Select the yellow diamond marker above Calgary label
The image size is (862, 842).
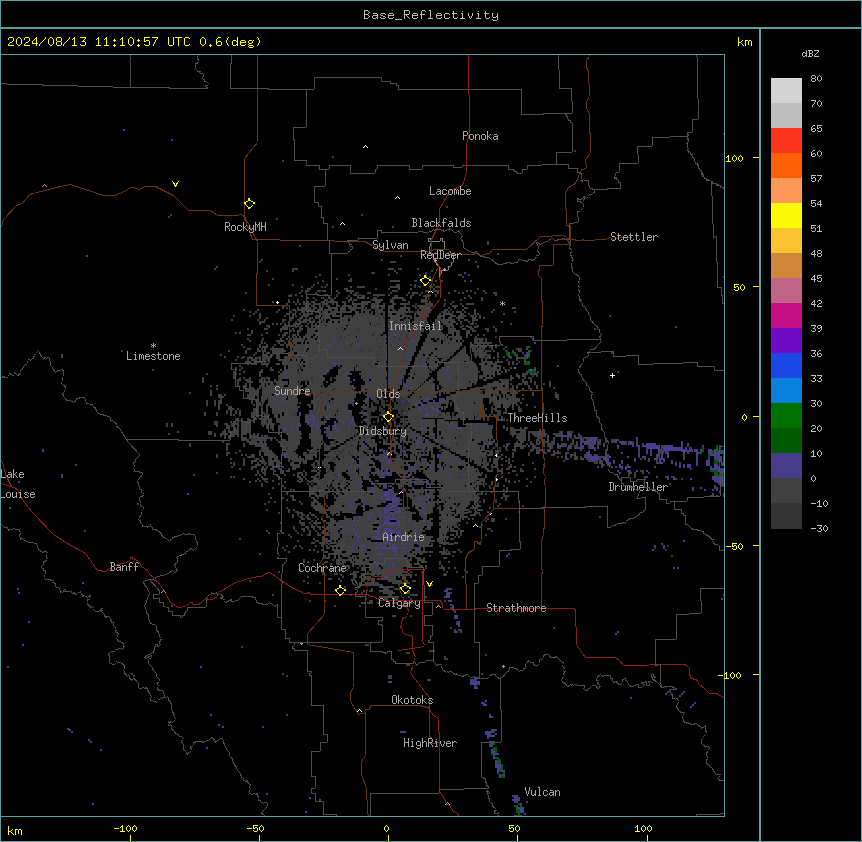coord(405,589)
